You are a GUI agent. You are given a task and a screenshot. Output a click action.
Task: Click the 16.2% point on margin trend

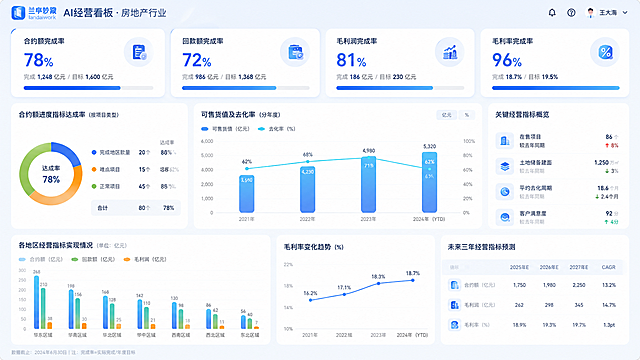[311, 300]
